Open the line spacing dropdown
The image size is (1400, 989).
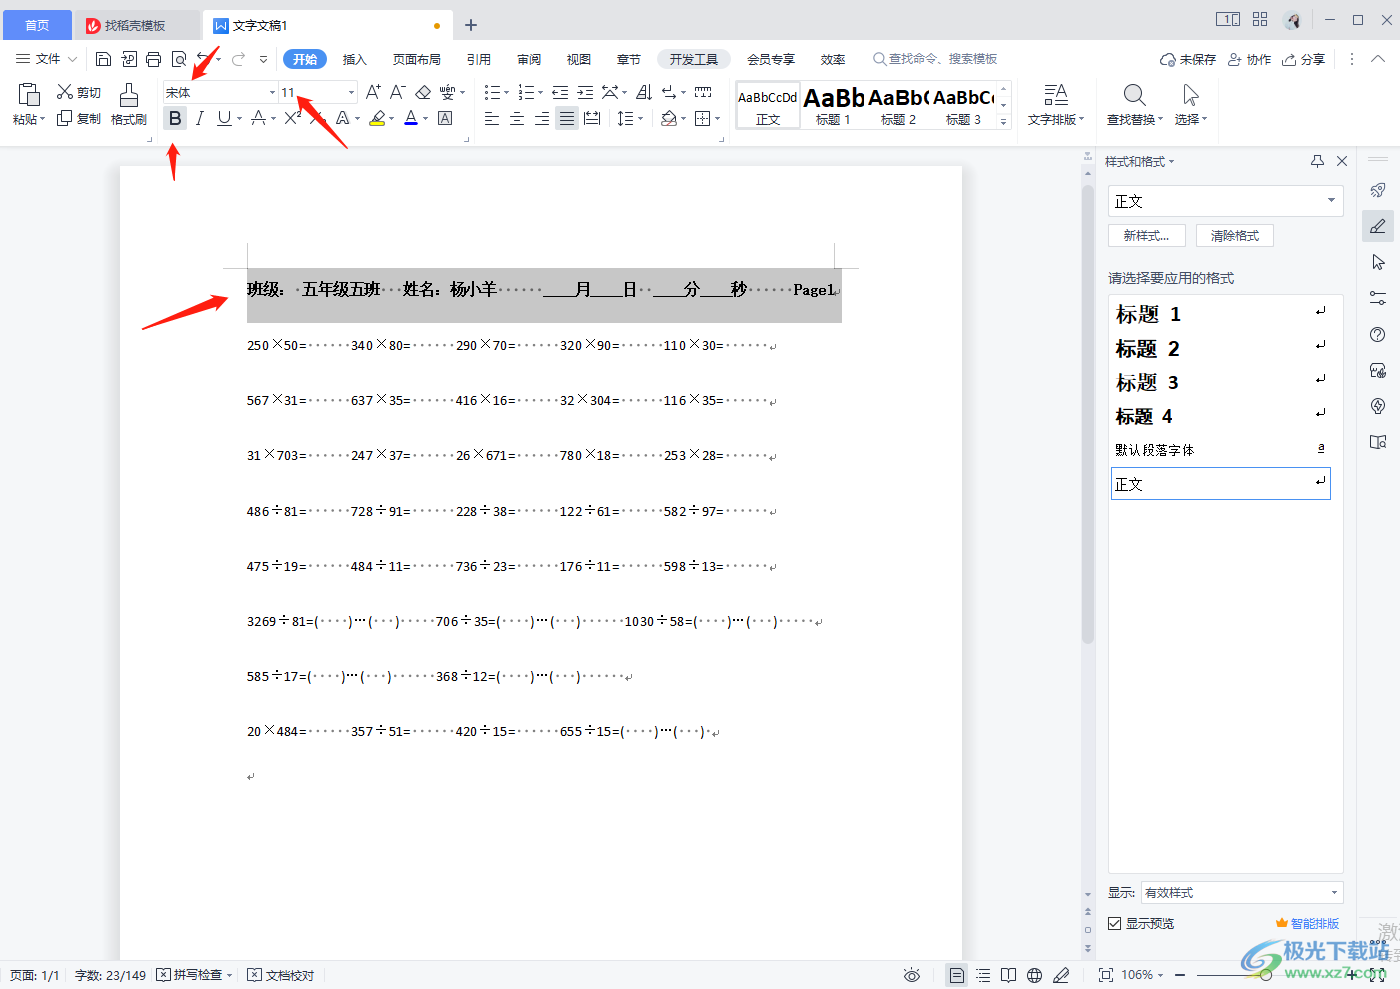click(640, 118)
